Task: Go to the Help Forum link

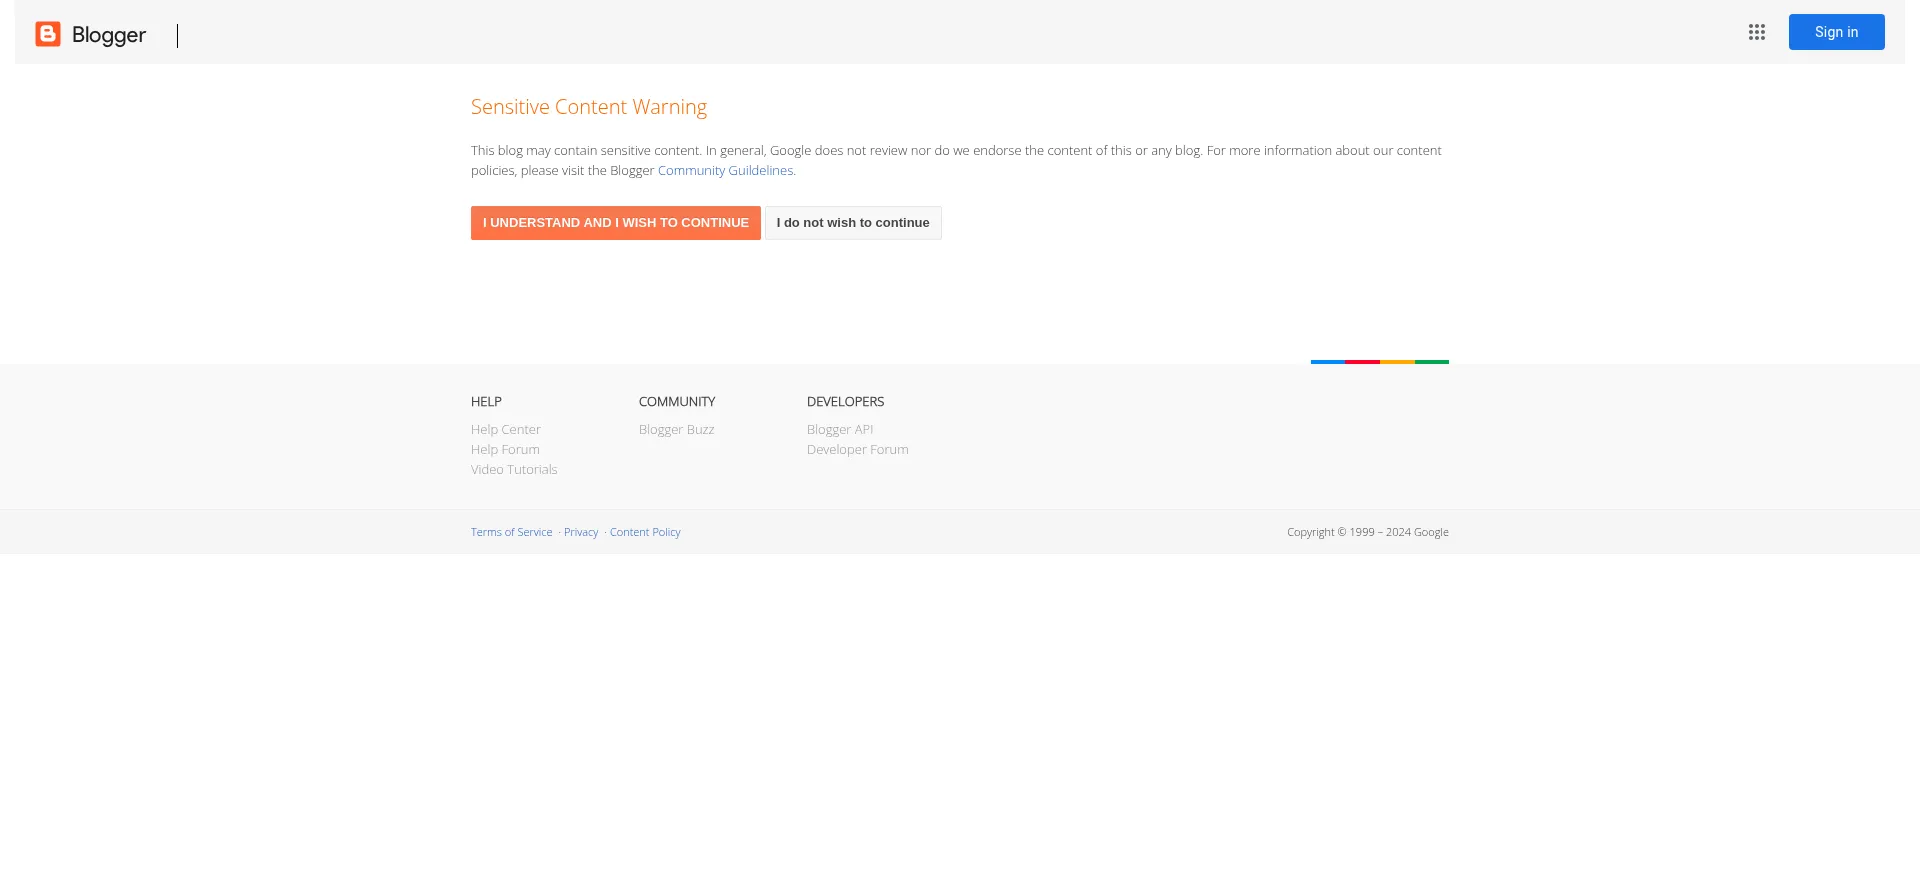Action: coord(505,450)
